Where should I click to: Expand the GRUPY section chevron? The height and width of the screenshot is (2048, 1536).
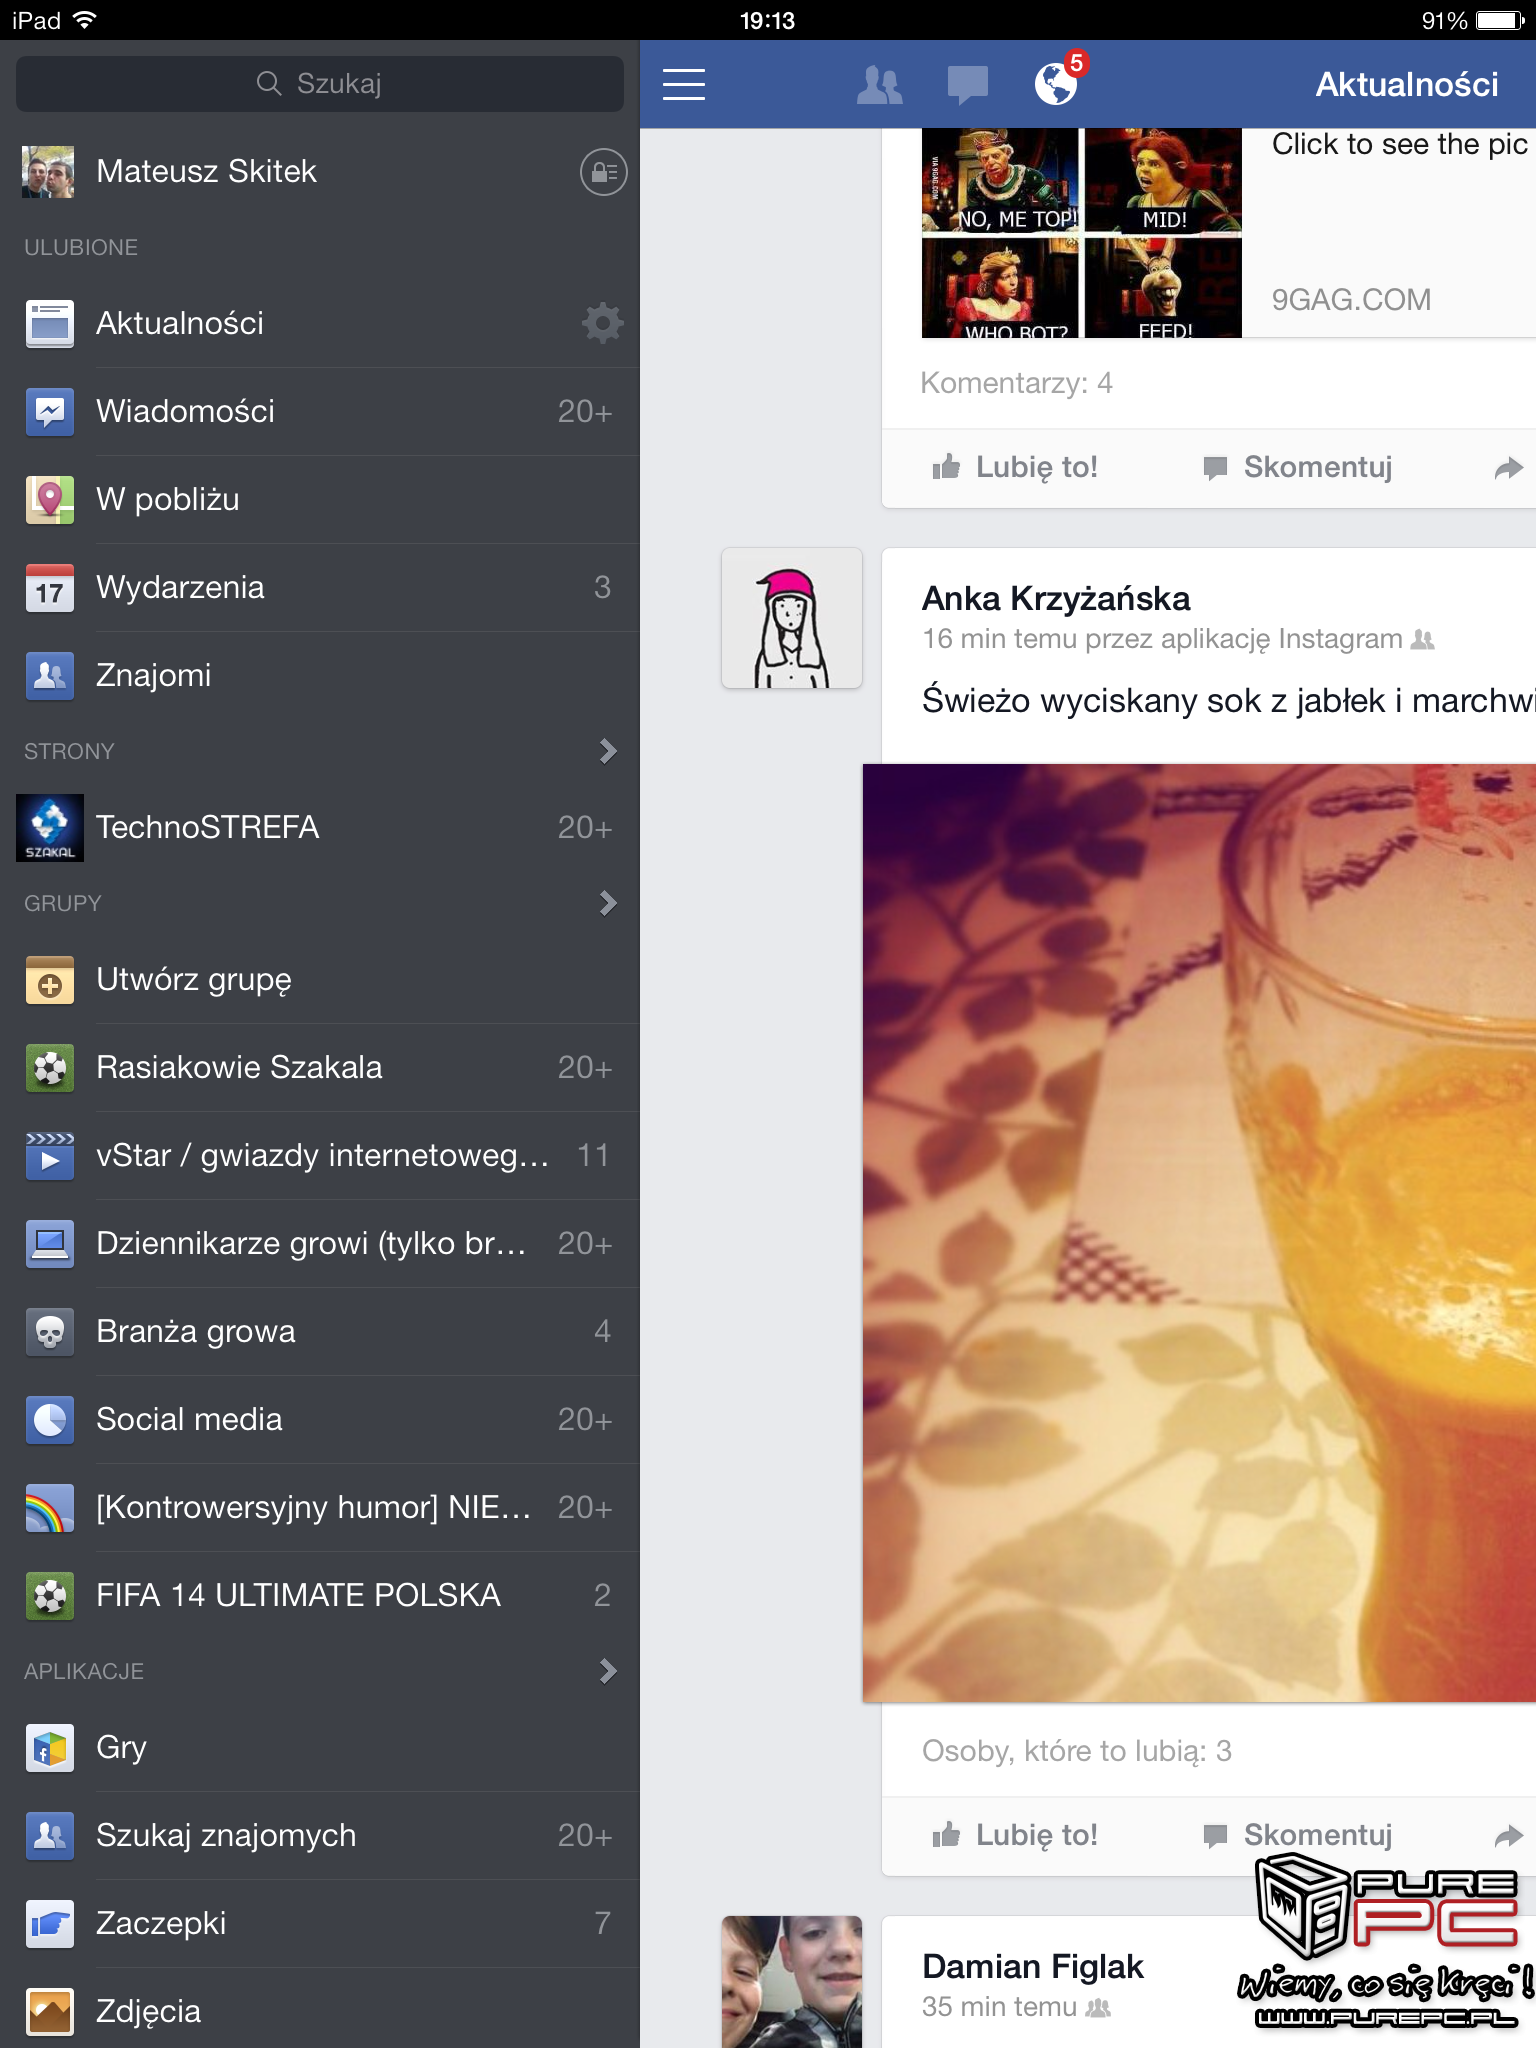click(x=607, y=903)
